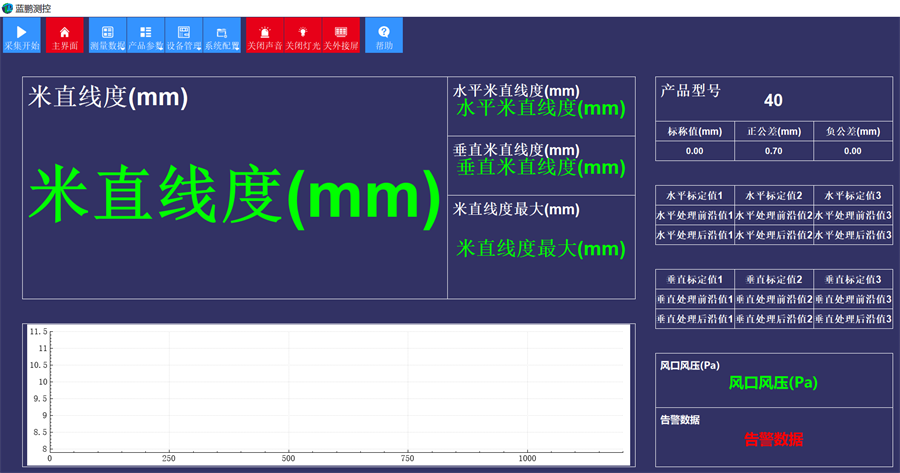The height and width of the screenshot is (473, 900).
Task: Click the 蓝鹏测控 app logo in title bar
Action: [x=8, y=7]
